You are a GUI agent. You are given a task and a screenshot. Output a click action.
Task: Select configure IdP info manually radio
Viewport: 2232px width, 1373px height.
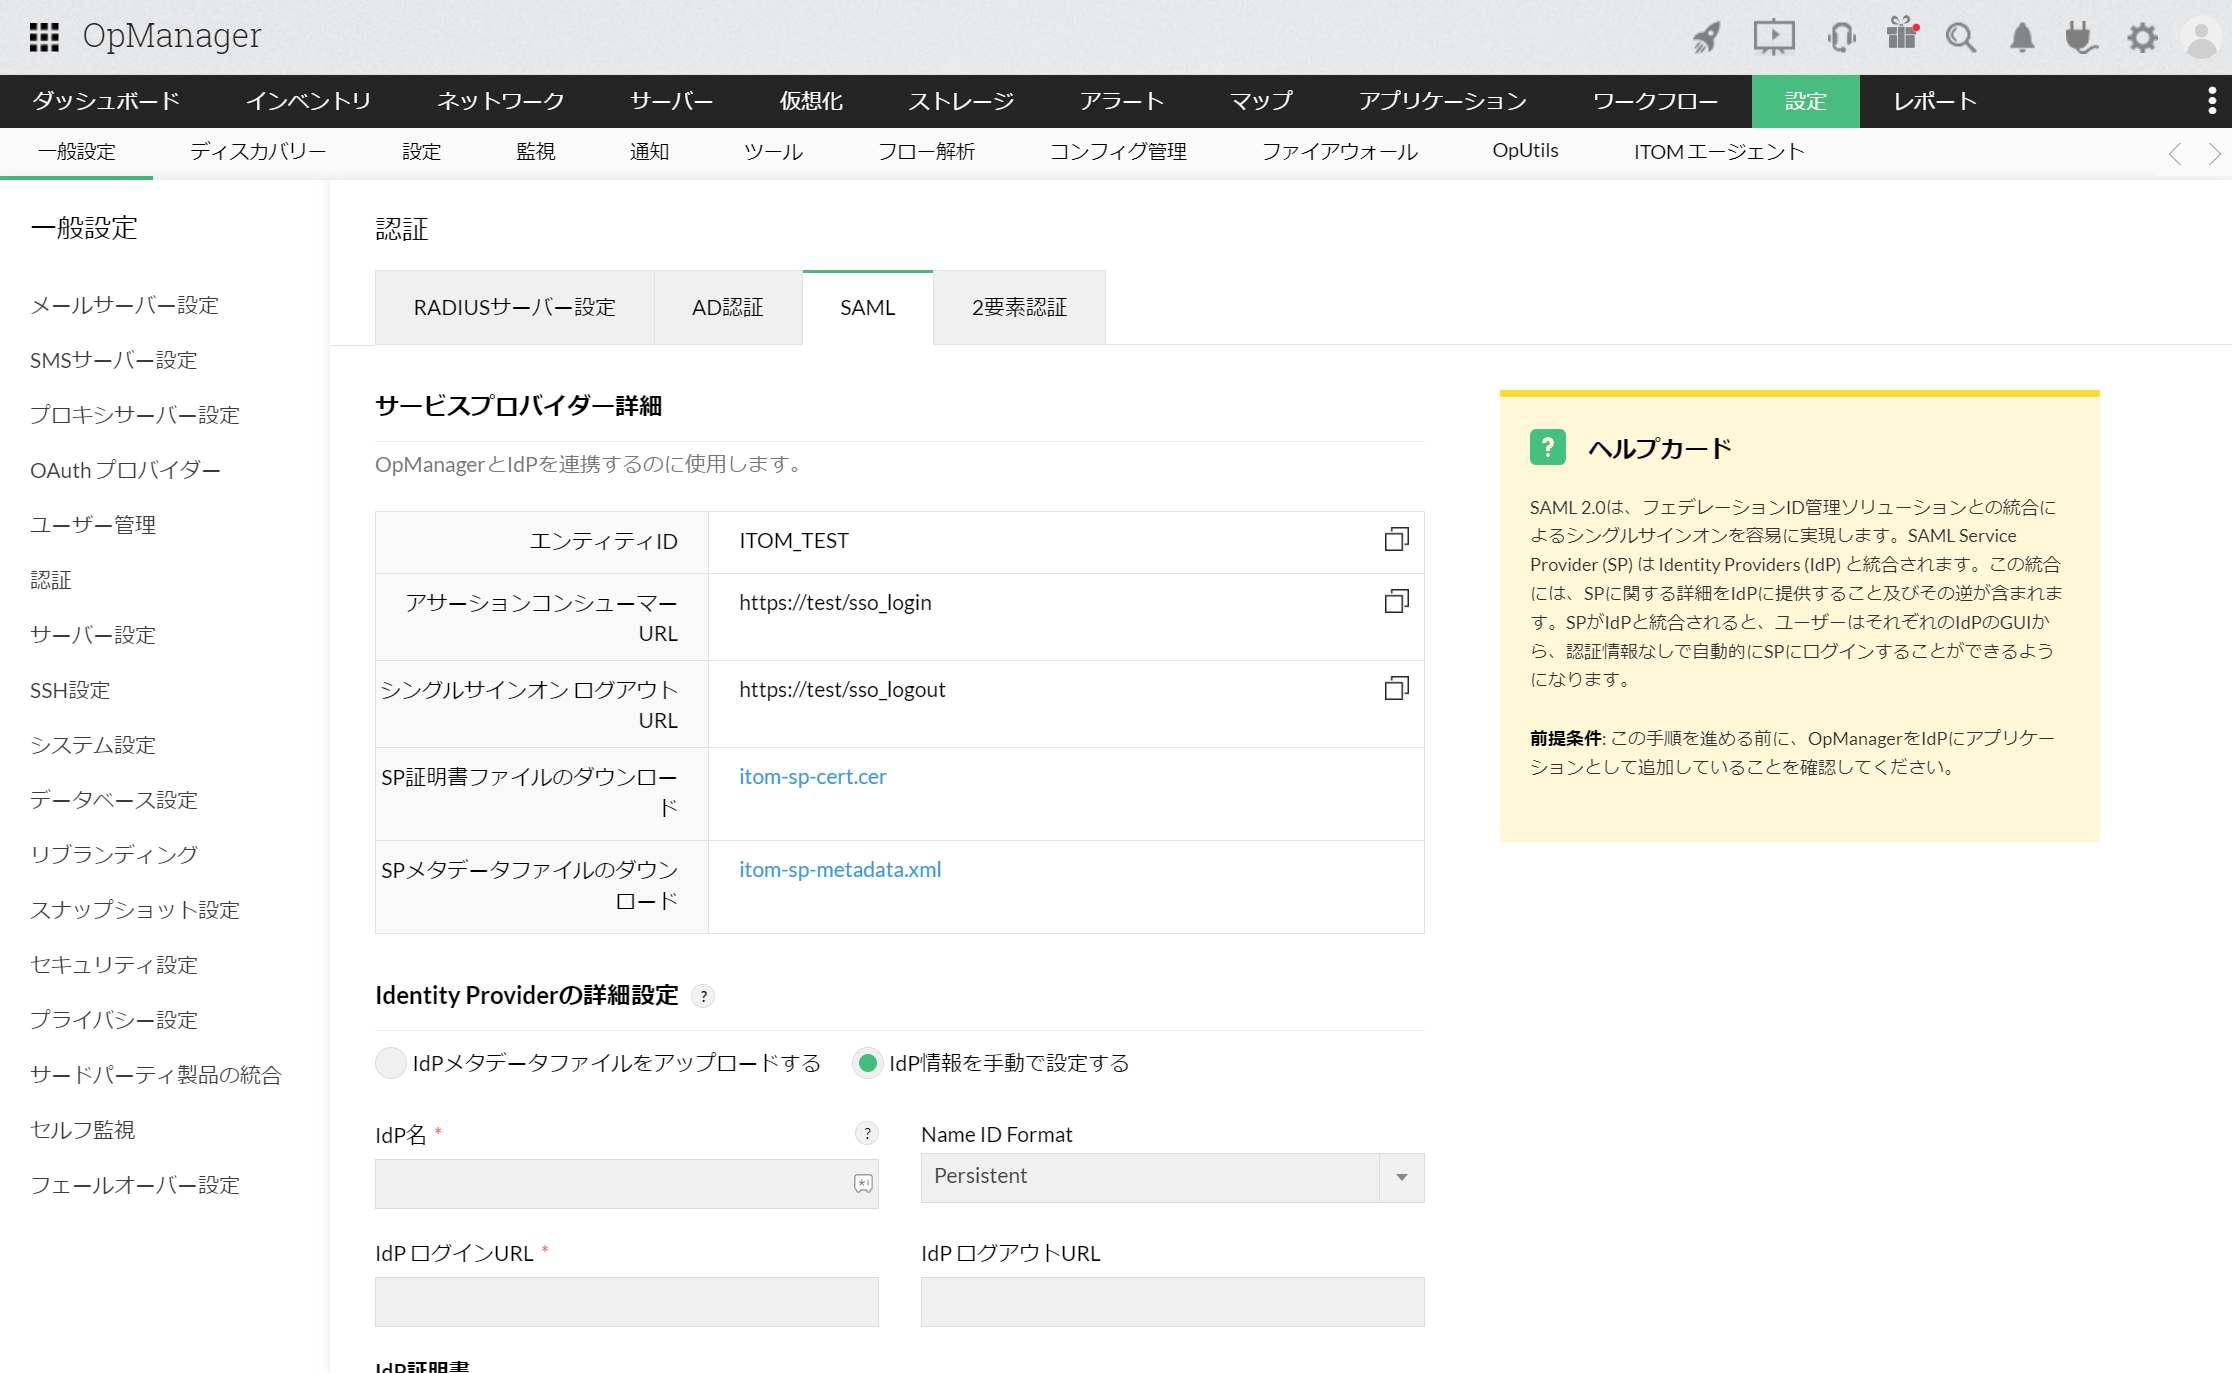click(x=868, y=1063)
